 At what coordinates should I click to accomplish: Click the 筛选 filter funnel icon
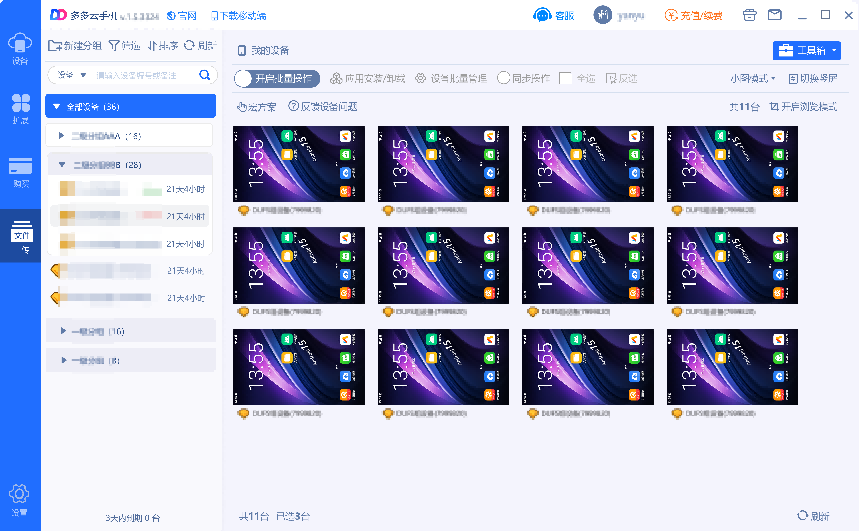pos(114,45)
